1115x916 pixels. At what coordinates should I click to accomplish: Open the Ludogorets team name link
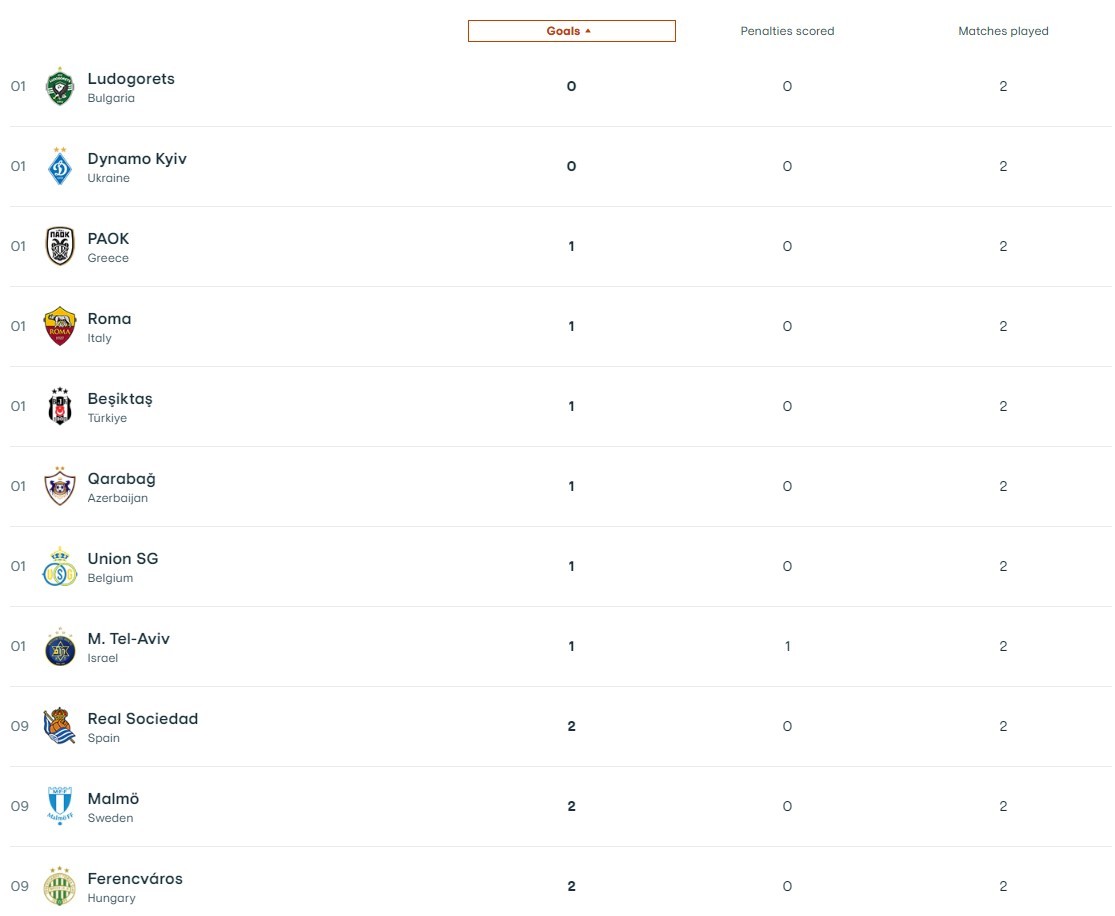click(131, 79)
